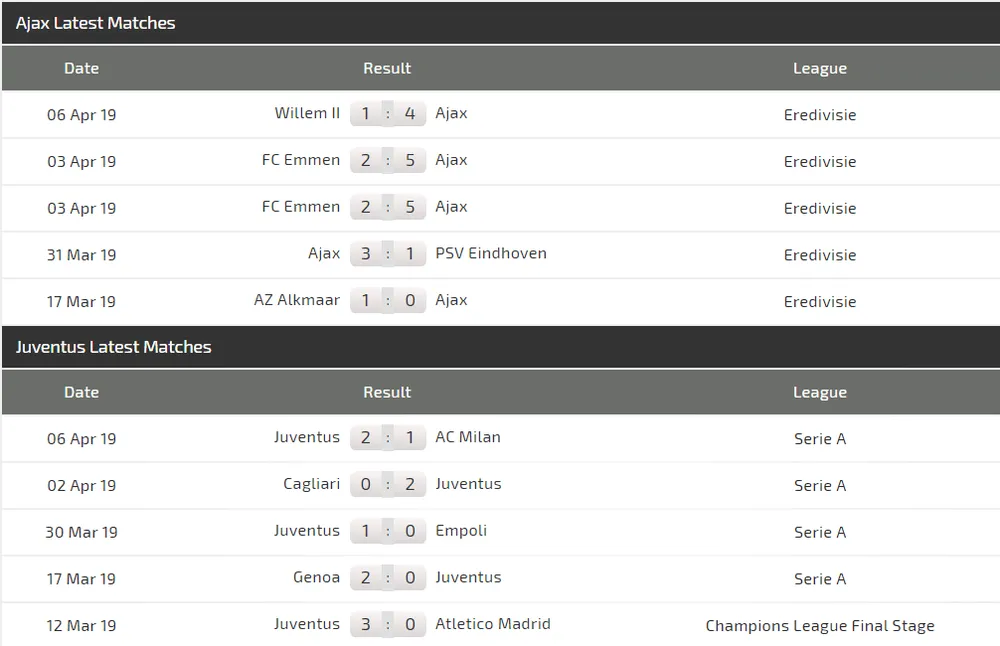Click the Ajax vs PSV Eindhoven 3:1 score
The width and height of the screenshot is (1000, 646).
(x=388, y=254)
